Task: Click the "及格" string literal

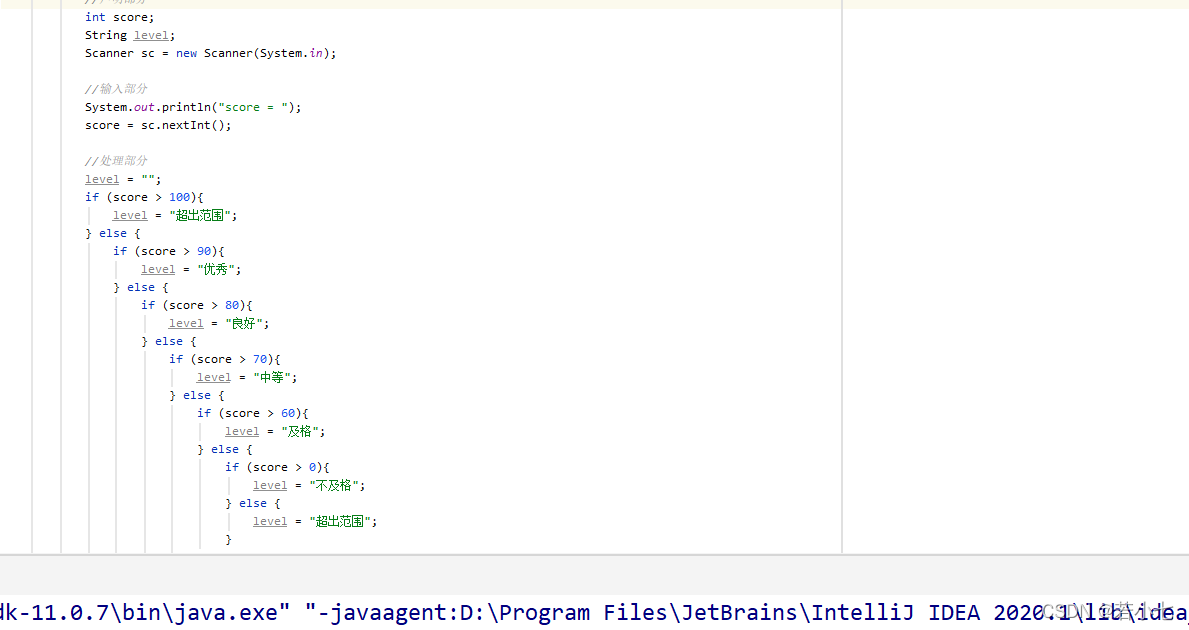Action: (x=300, y=431)
